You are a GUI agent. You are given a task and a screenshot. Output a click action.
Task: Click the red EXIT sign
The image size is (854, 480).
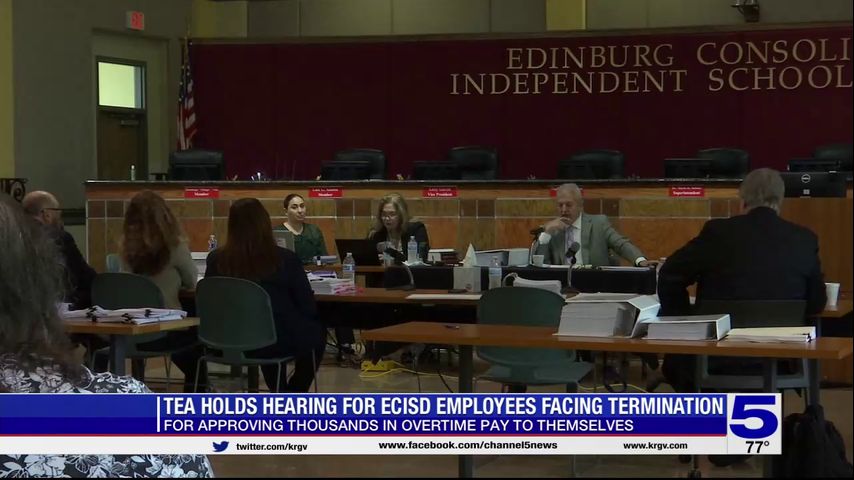tap(135, 20)
